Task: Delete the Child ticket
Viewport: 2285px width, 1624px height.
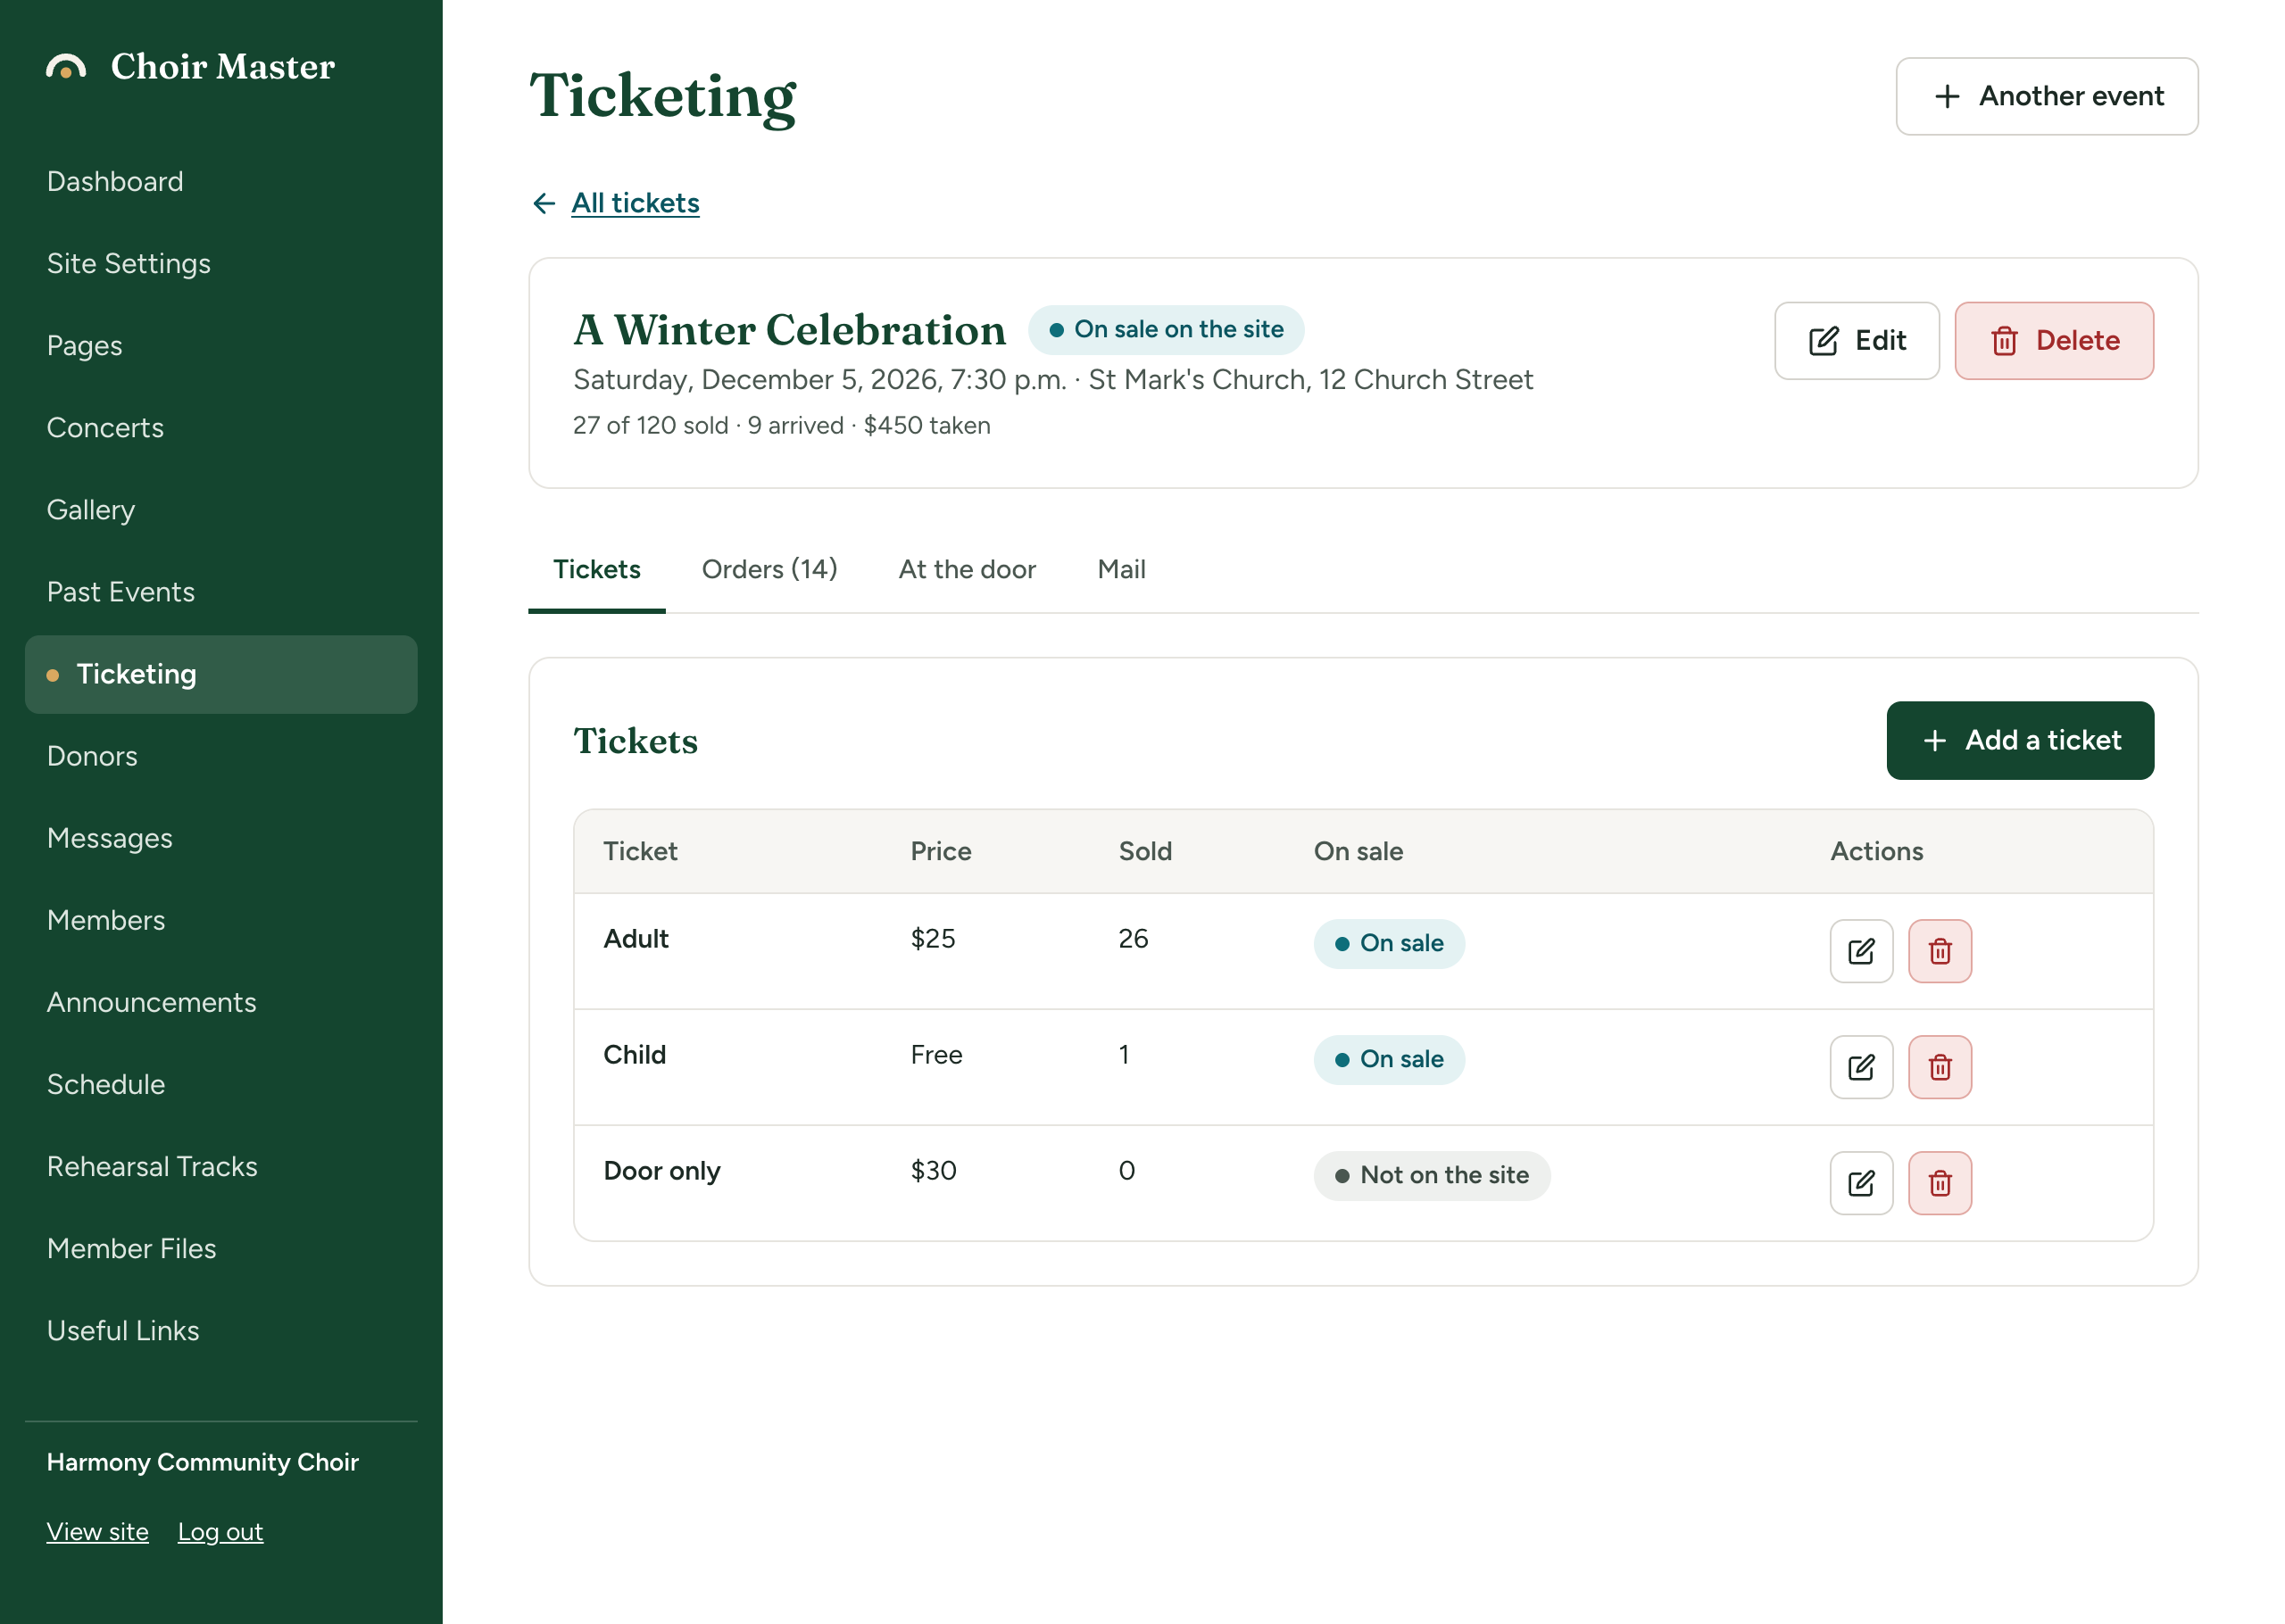Action: (1939, 1067)
